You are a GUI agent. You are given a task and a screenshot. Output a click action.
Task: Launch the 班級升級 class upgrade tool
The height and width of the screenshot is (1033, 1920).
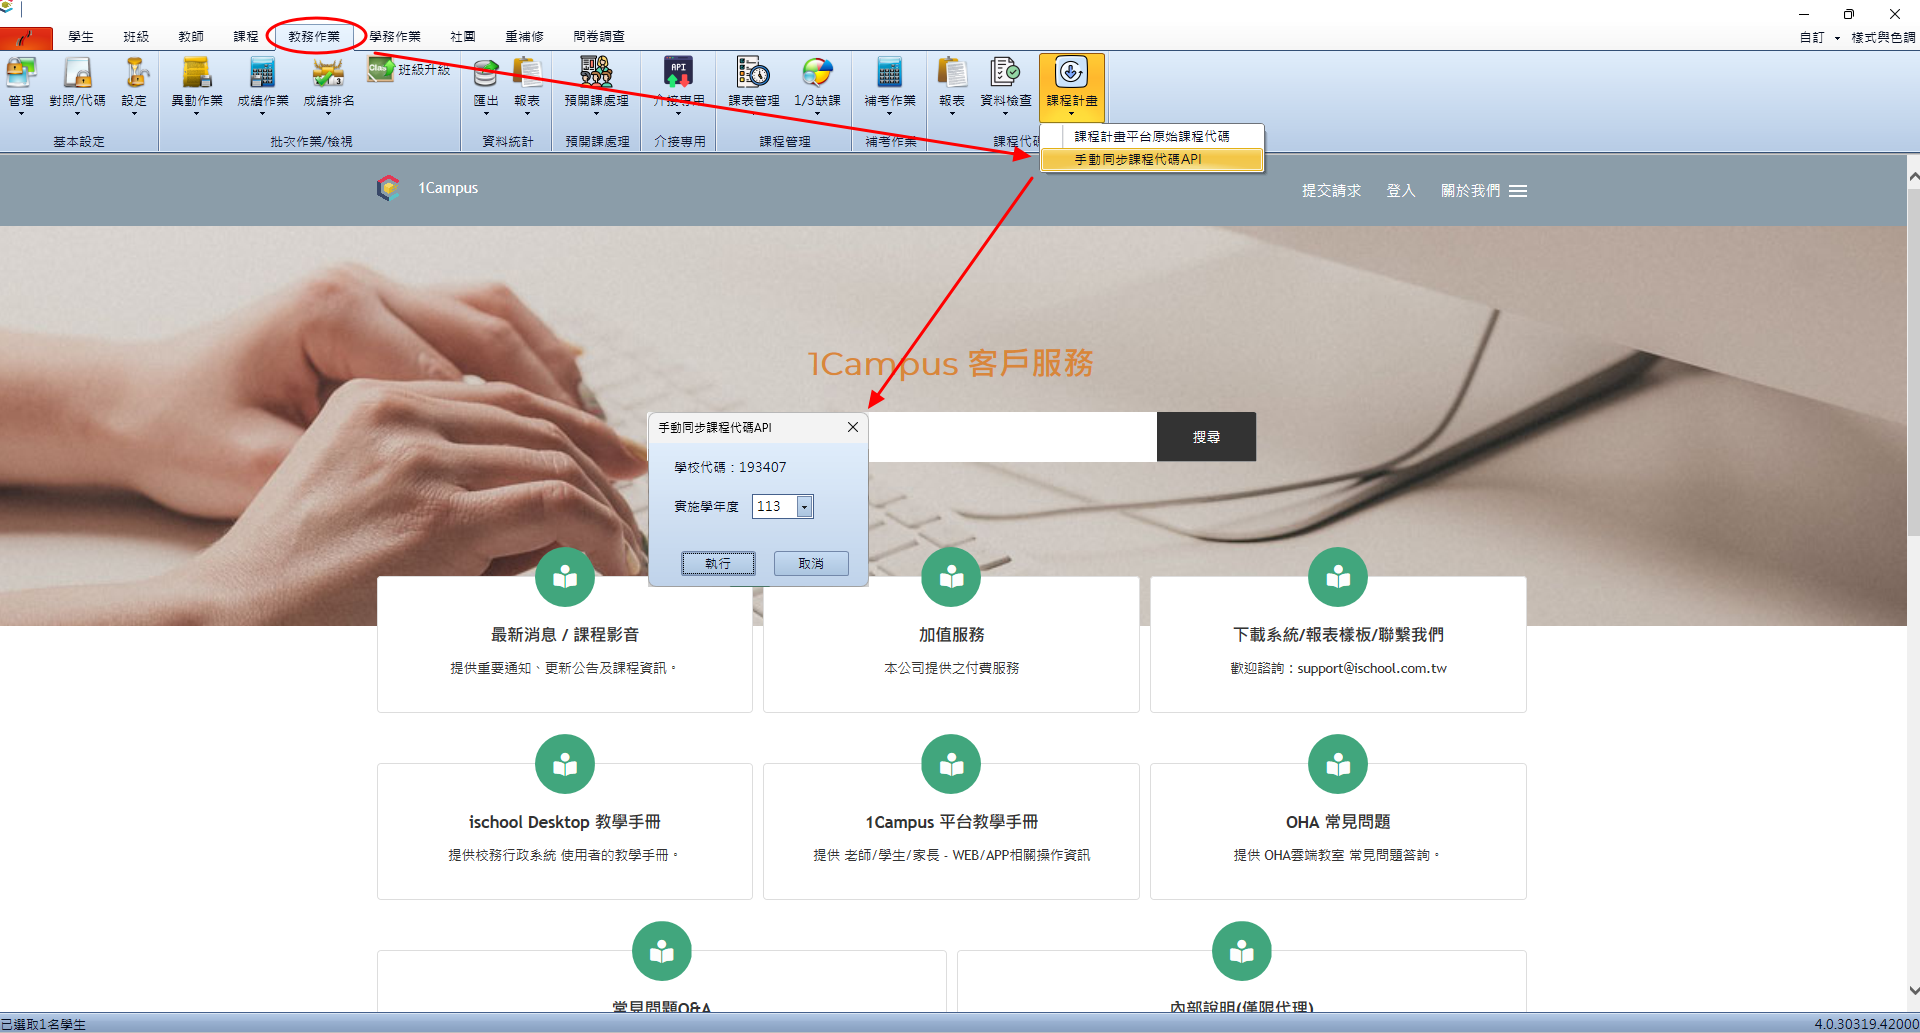(410, 69)
